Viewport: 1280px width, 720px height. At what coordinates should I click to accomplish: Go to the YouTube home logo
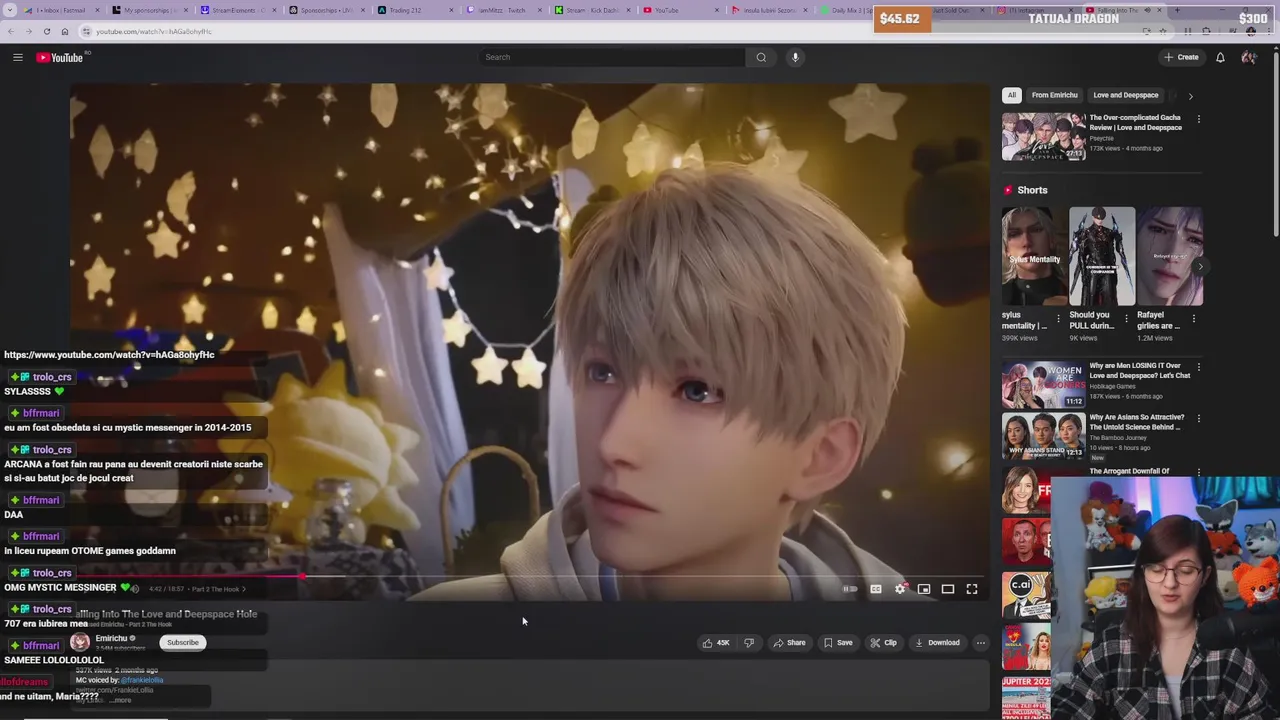pyautogui.click(x=60, y=57)
